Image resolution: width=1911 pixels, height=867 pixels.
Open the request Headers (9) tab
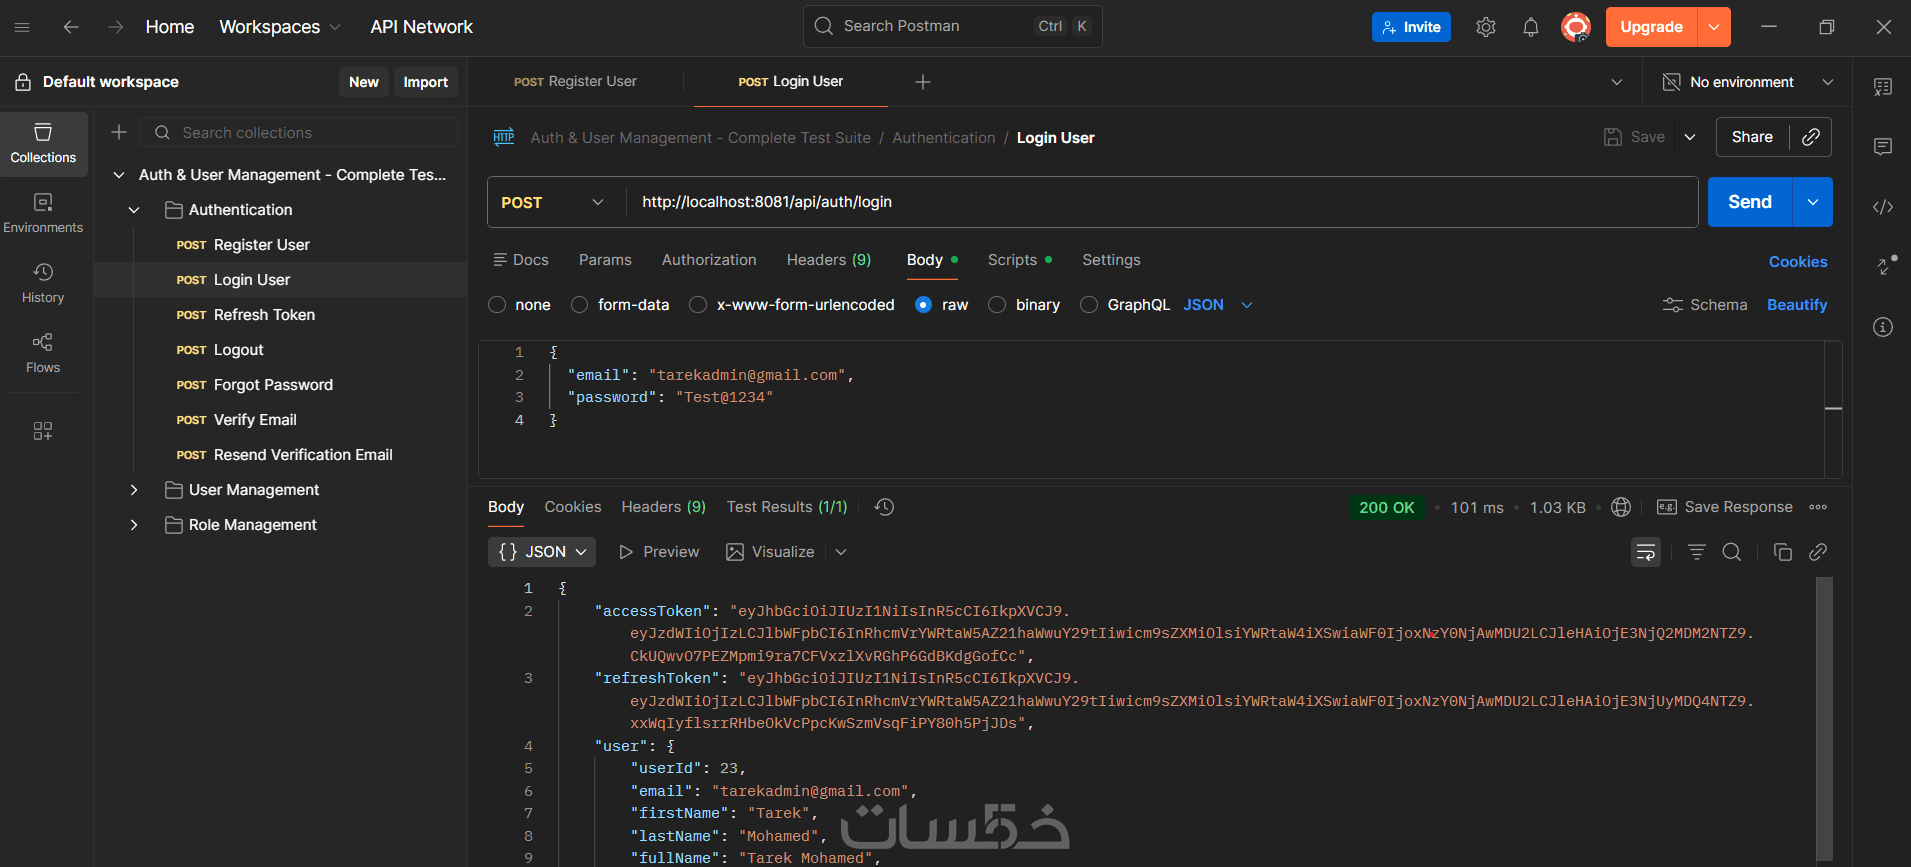tap(829, 260)
